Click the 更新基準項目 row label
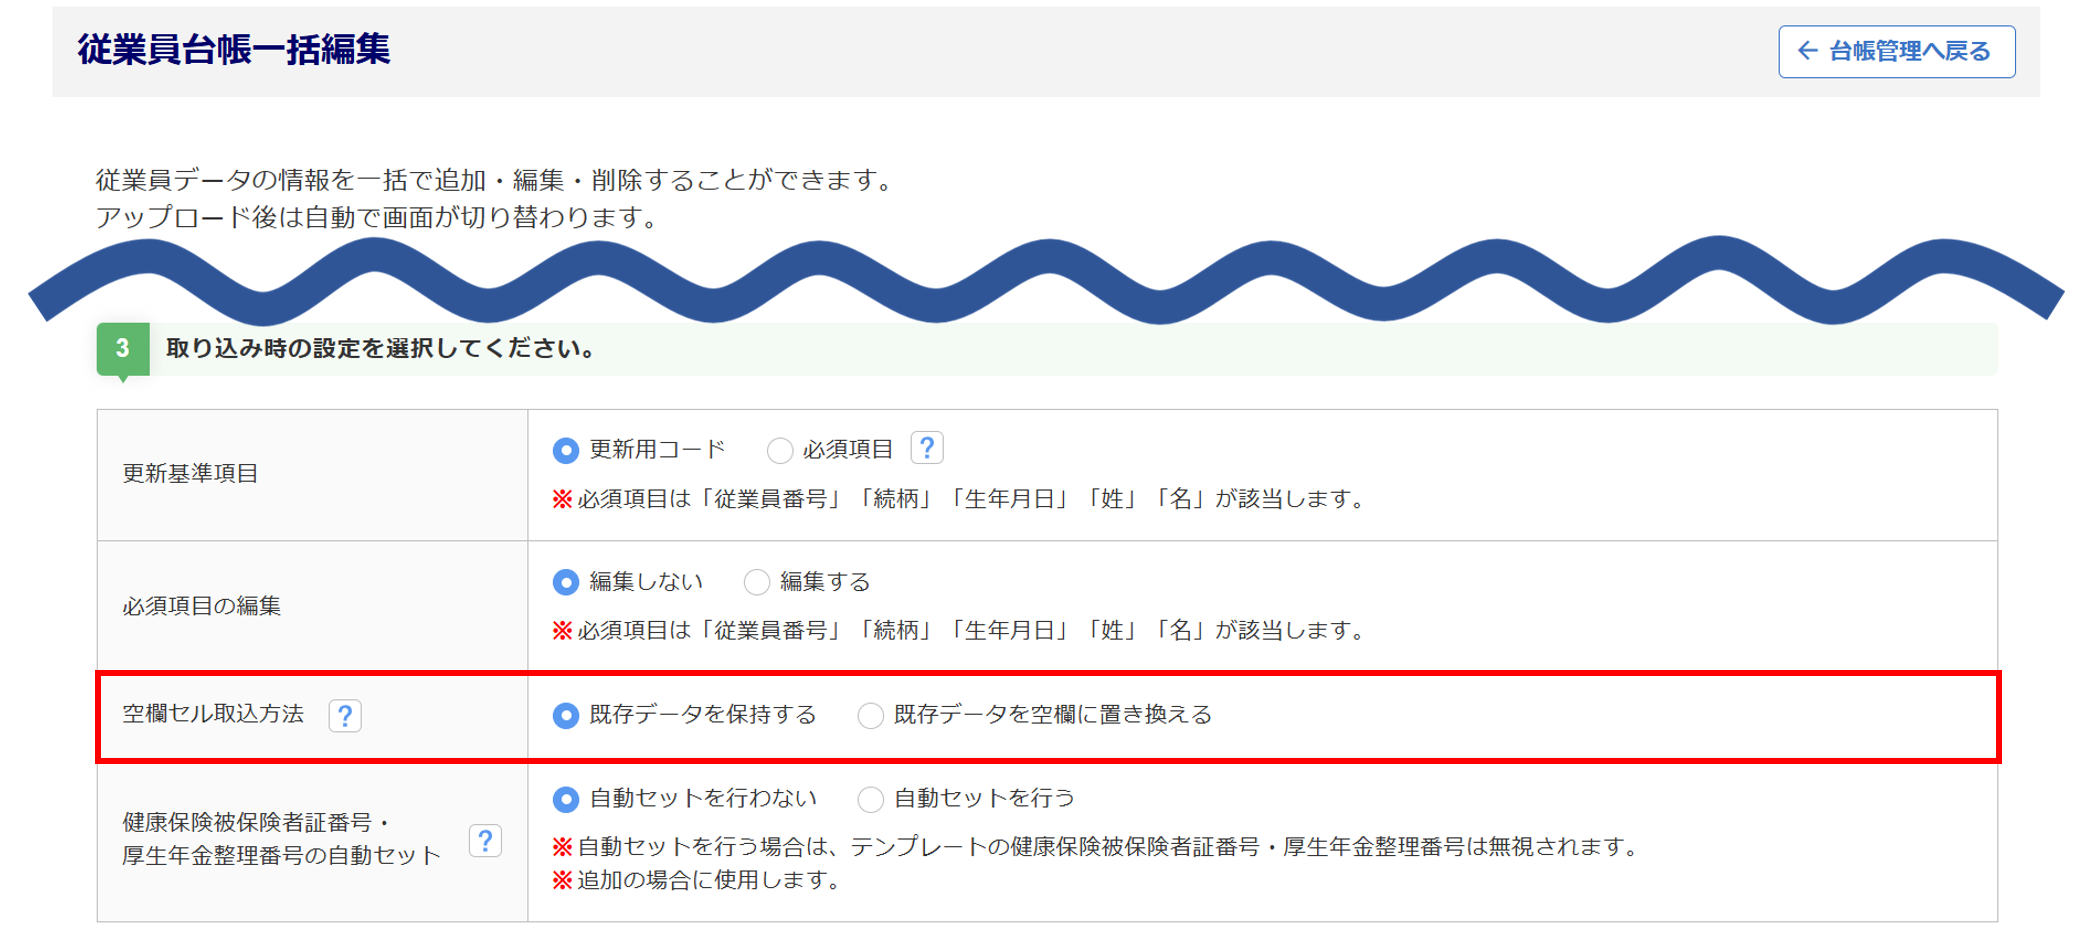 coord(190,474)
